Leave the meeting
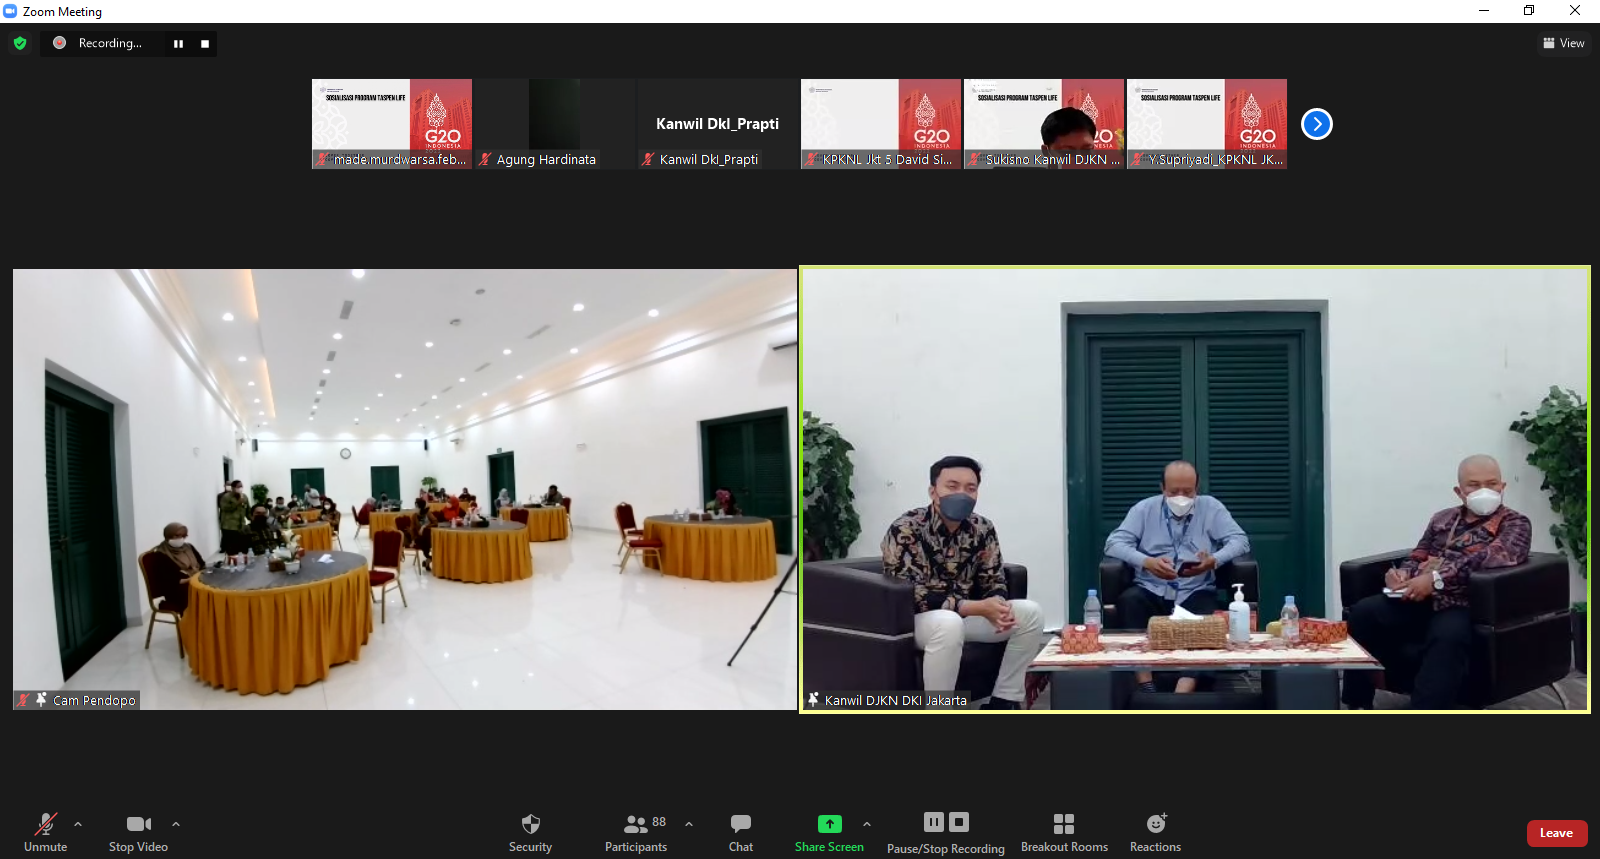 (x=1556, y=833)
